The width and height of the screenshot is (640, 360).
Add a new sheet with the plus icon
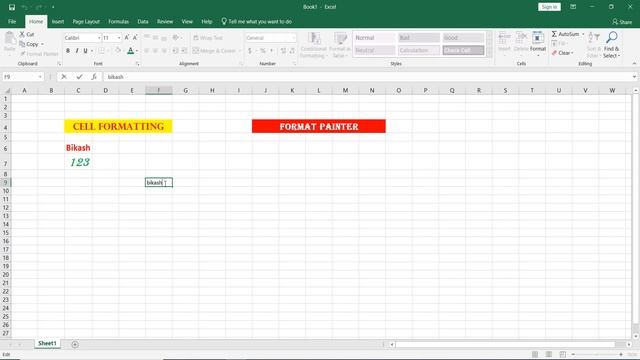tap(75, 344)
